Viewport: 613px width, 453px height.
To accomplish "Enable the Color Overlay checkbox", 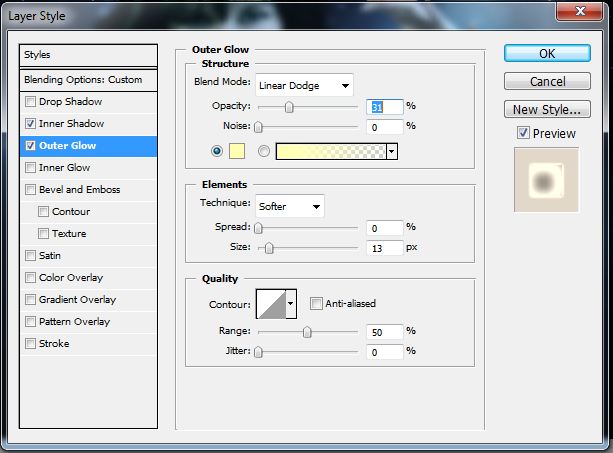I will click(x=30, y=278).
